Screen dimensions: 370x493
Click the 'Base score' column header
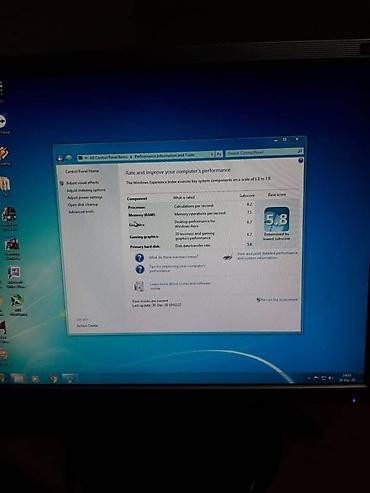pos(277,194)
